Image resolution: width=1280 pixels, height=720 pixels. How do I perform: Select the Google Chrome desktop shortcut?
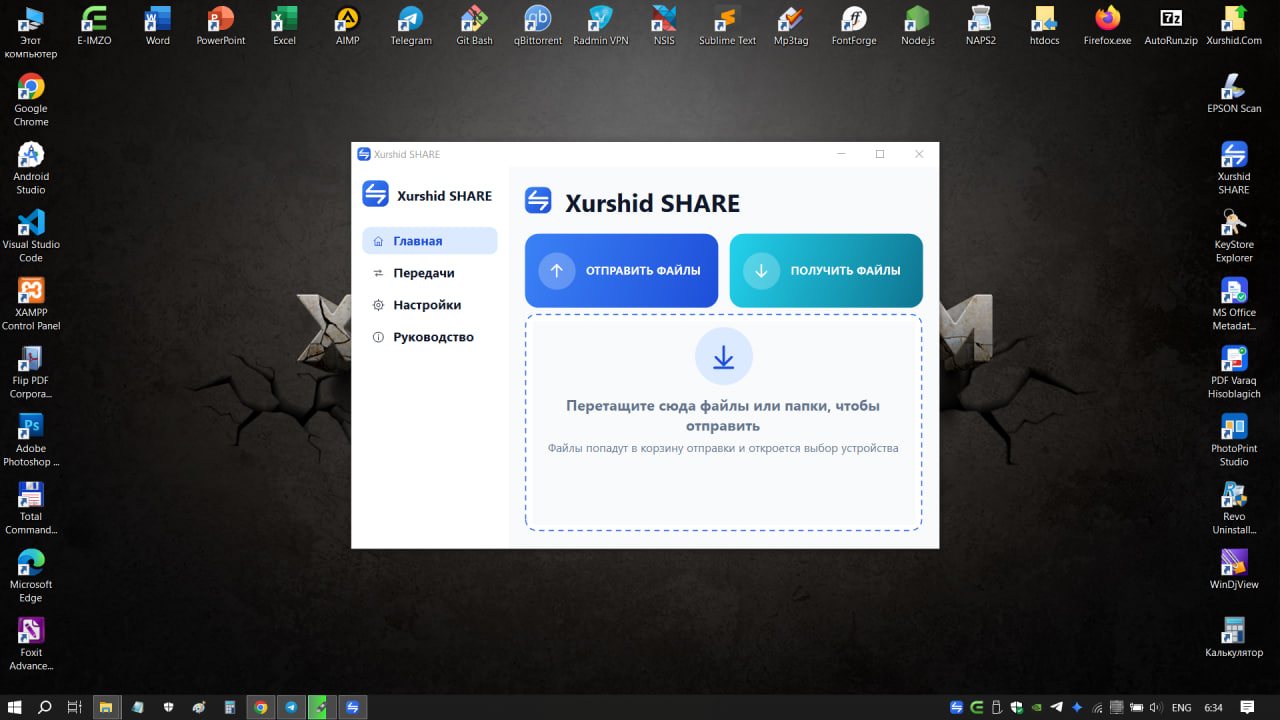[31, 100]
